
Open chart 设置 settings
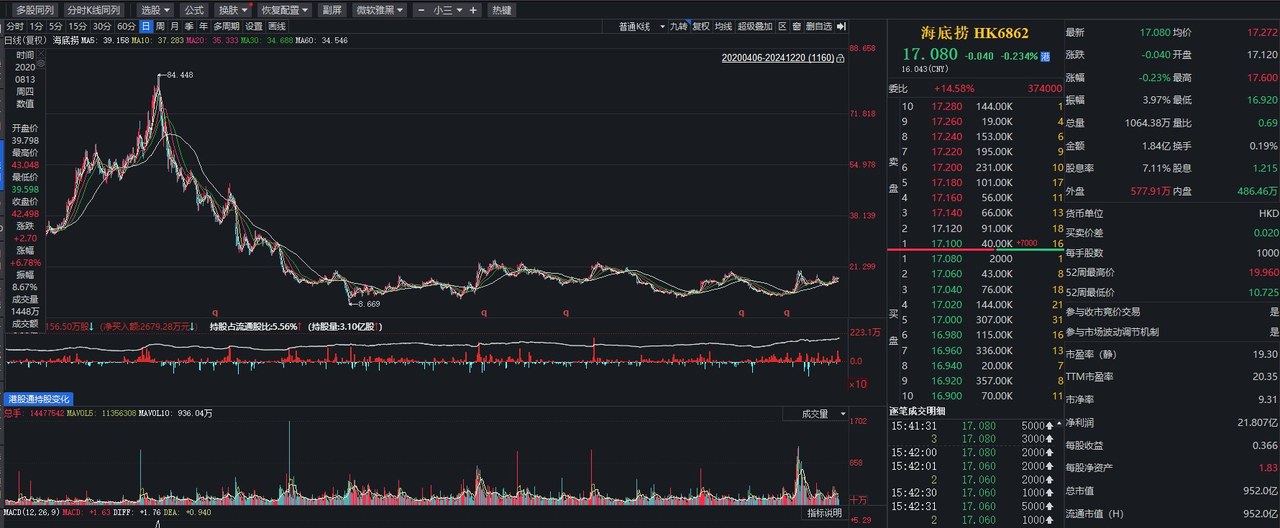[x=254, y=26]
